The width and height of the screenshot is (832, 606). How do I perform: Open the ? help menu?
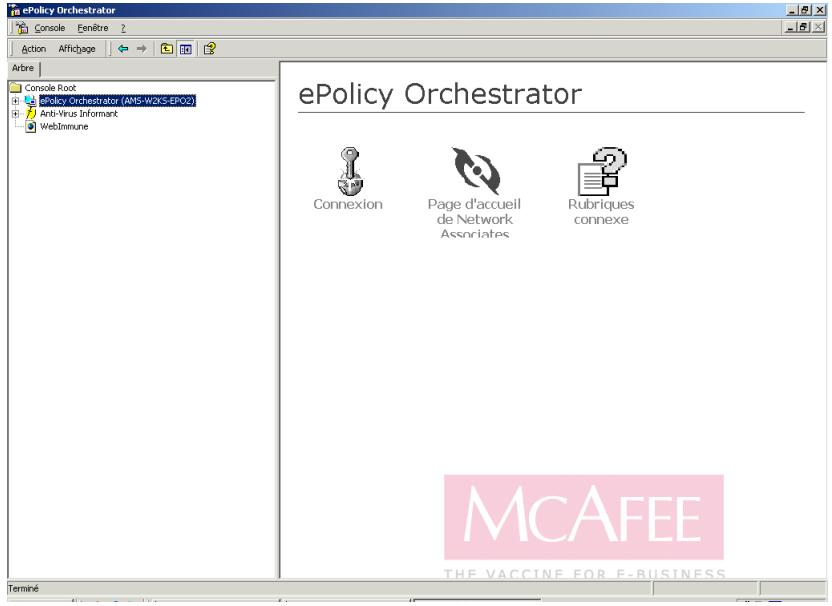(x=123, y=28)
